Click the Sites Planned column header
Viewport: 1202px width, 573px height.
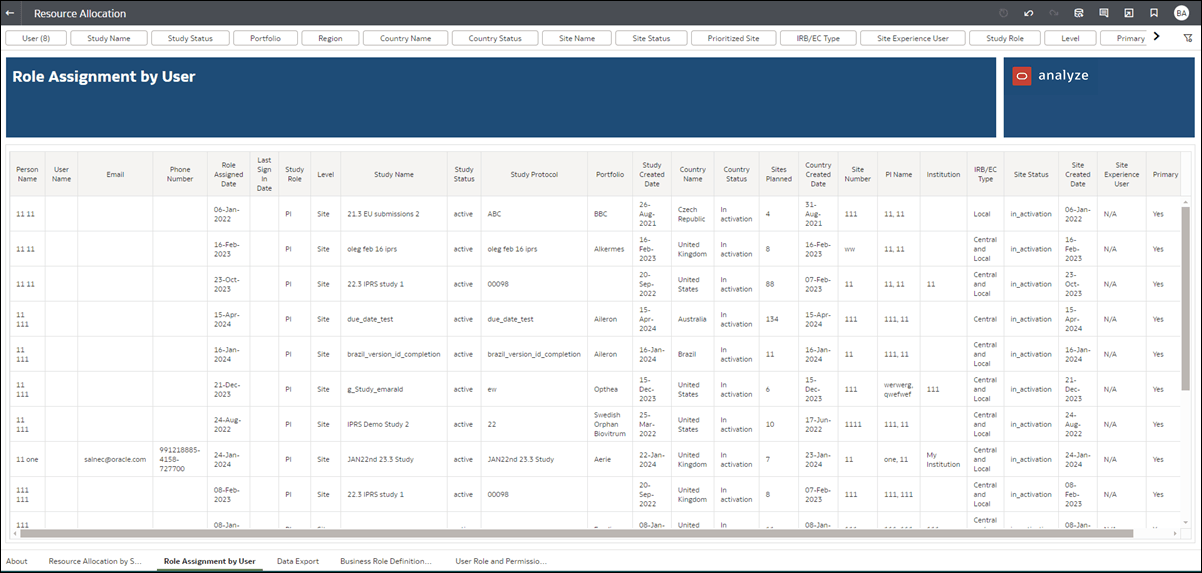click(x=777, y=174)
